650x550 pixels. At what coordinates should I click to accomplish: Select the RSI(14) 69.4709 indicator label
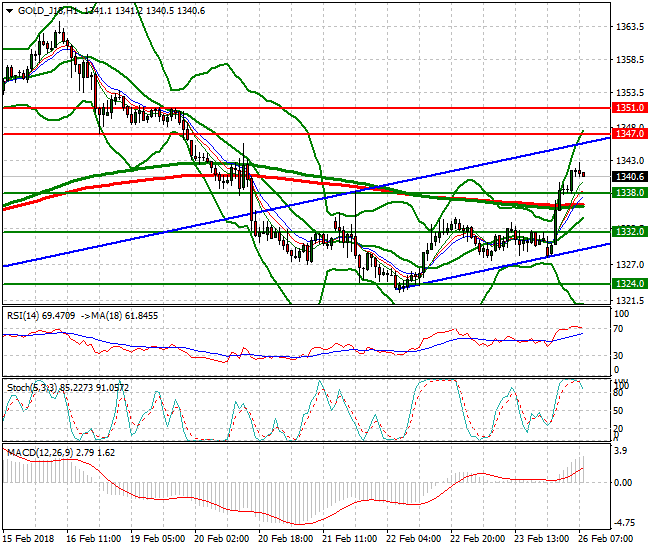41,316
